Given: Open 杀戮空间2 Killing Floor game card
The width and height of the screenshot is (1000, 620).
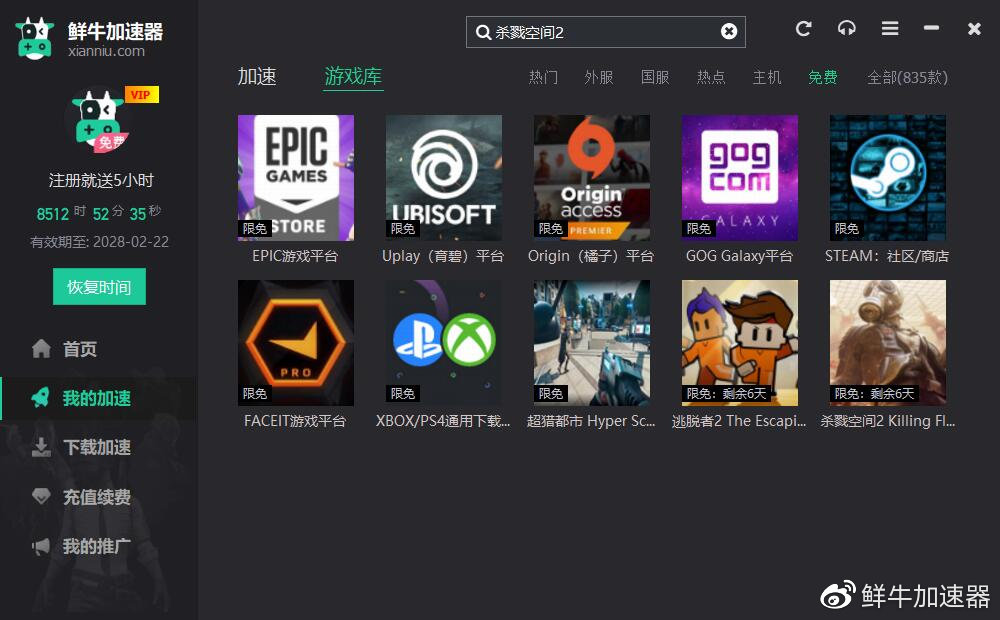Looking at the screenshot, I should (887, 342).
